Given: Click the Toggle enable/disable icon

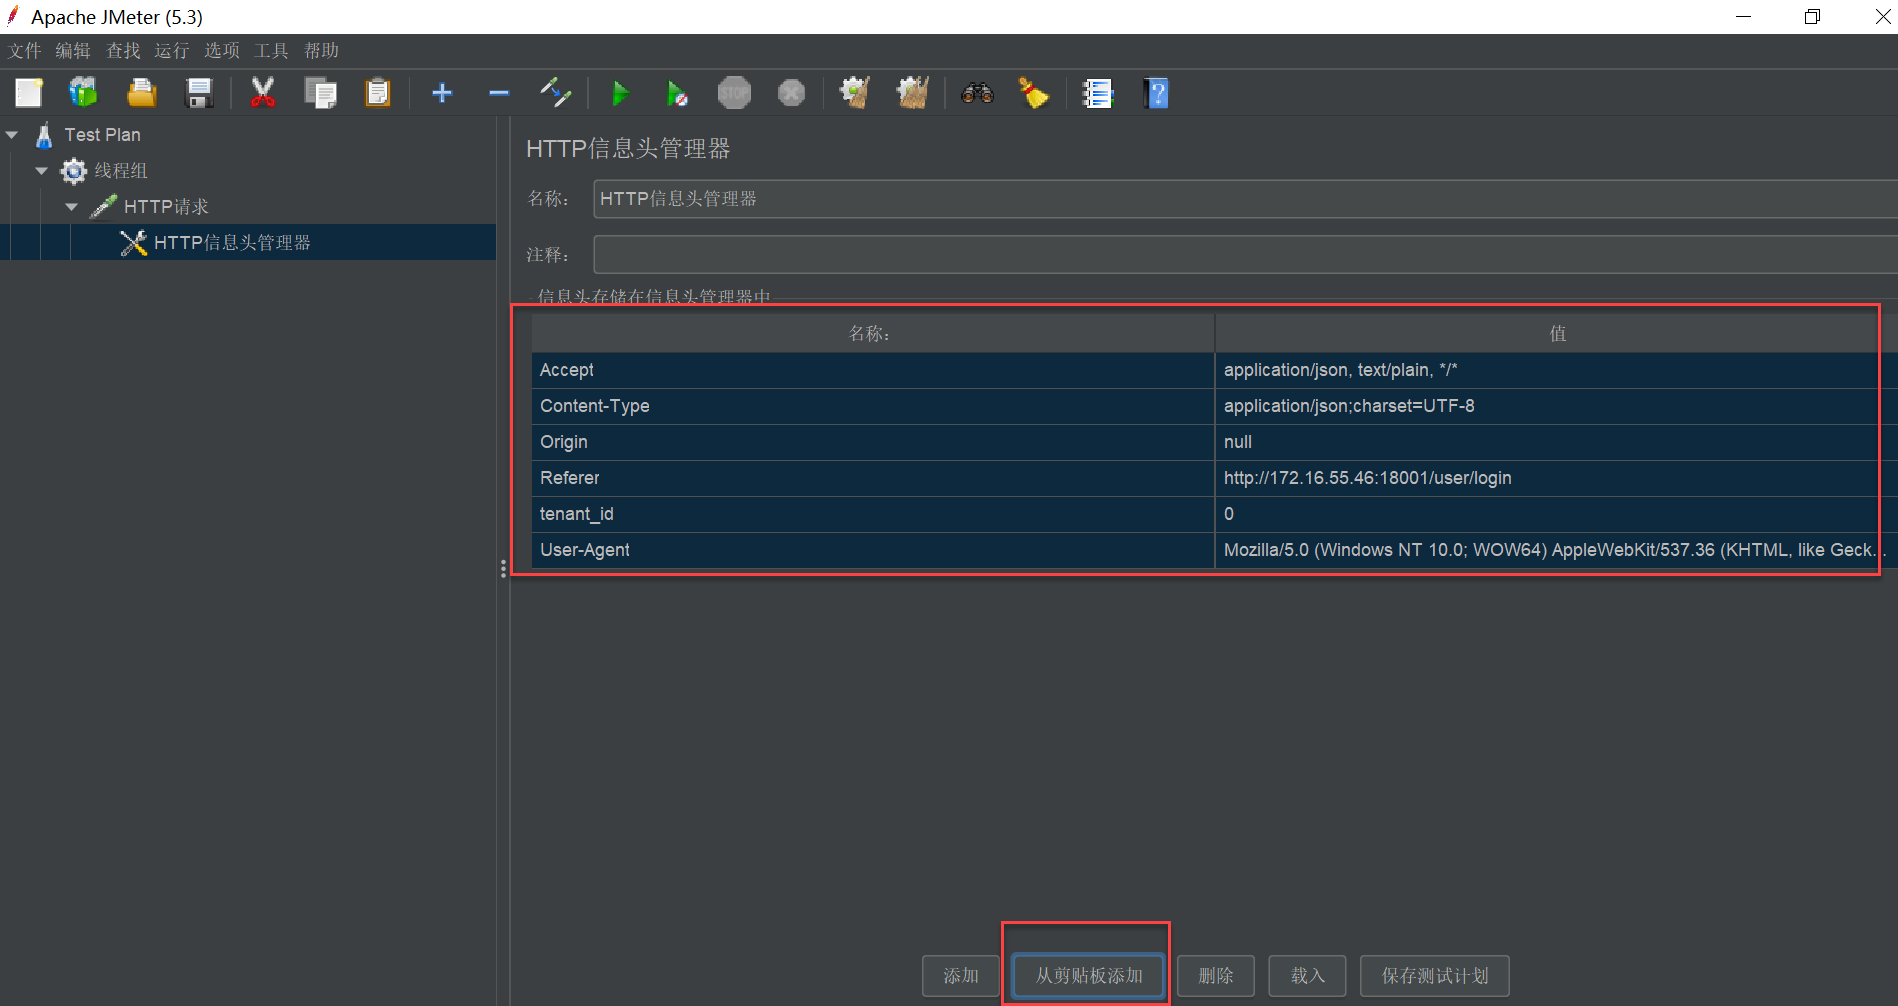Looking at the screenshot, I should click(555, 93).
